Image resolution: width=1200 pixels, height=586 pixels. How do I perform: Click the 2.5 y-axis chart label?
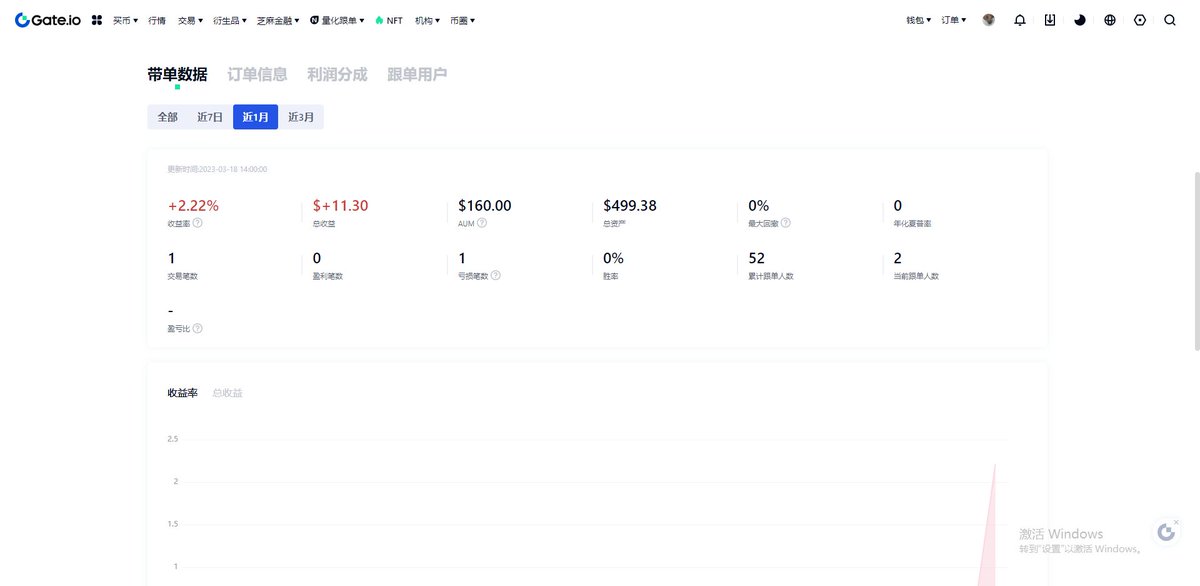172,439
